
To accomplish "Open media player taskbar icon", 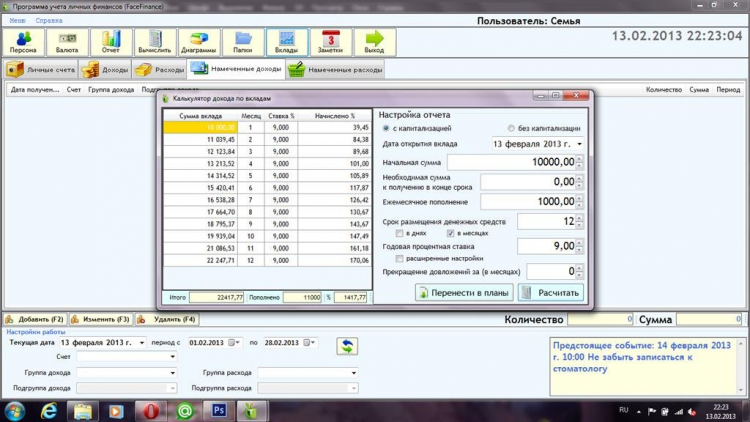I will point(116,411).
